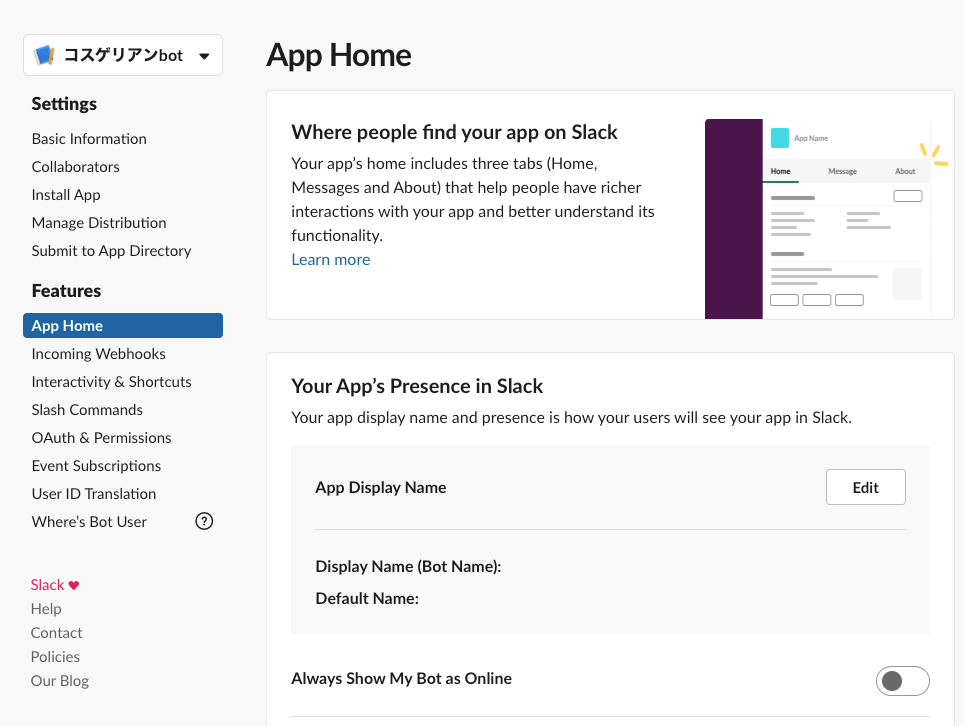Follow the Learn more link
The height and width of the screenshot is (726, 964).
coord(331,259)
